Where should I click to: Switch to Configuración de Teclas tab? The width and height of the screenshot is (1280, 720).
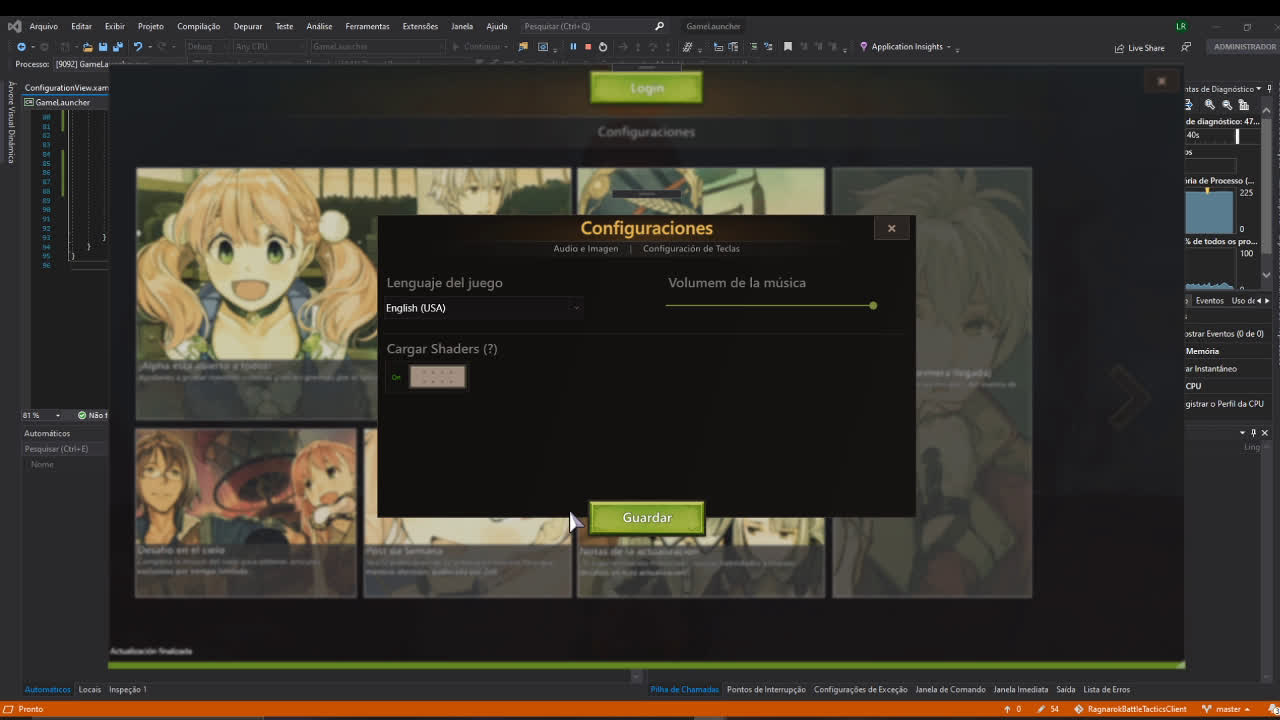691,249
